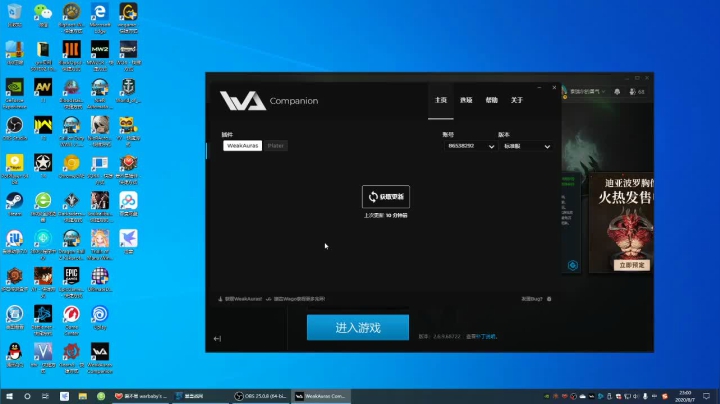Launch WeakAuras Companion desktop shortcut
Image resolution: width=720 pixels, height=404 pixels.
pos(100,358)
